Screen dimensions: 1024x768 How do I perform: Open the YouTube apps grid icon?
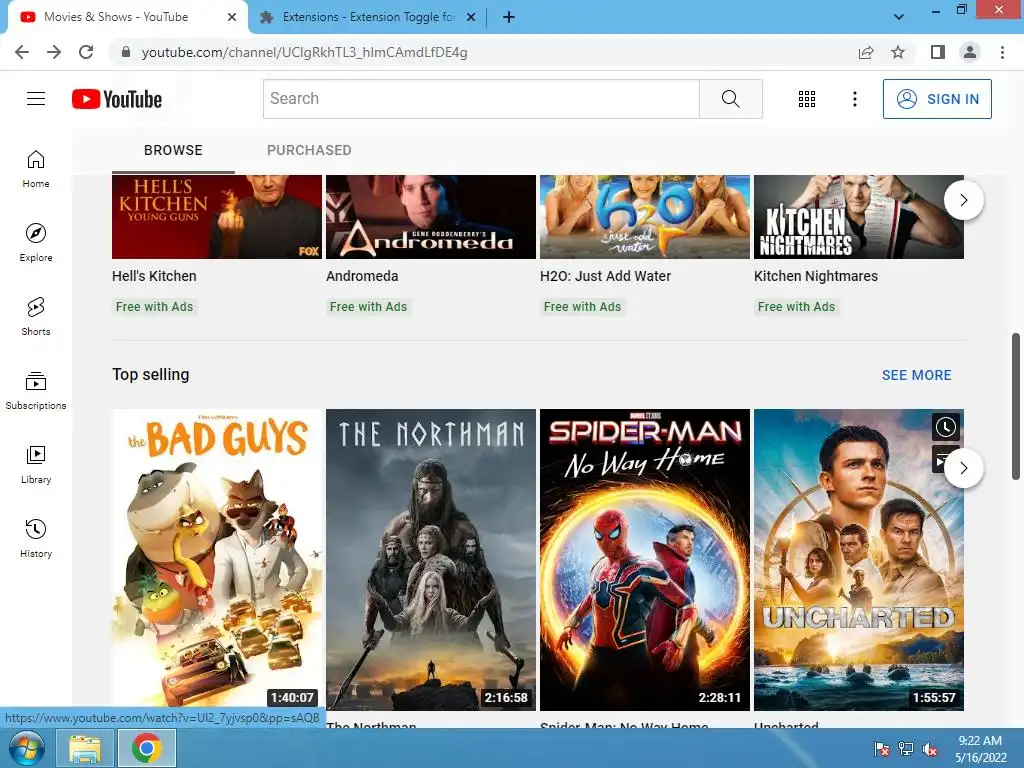tap(807, 99)
